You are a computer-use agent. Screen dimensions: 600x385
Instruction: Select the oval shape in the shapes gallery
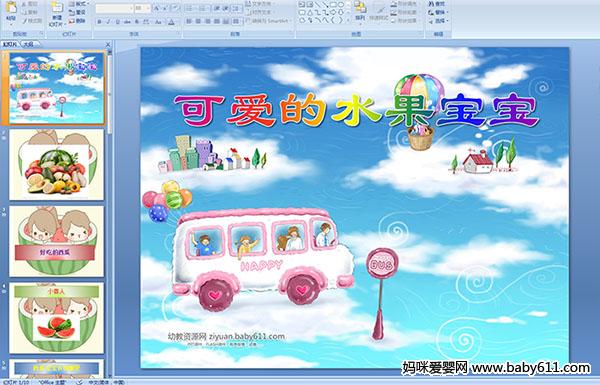click(x=342, y=5)
